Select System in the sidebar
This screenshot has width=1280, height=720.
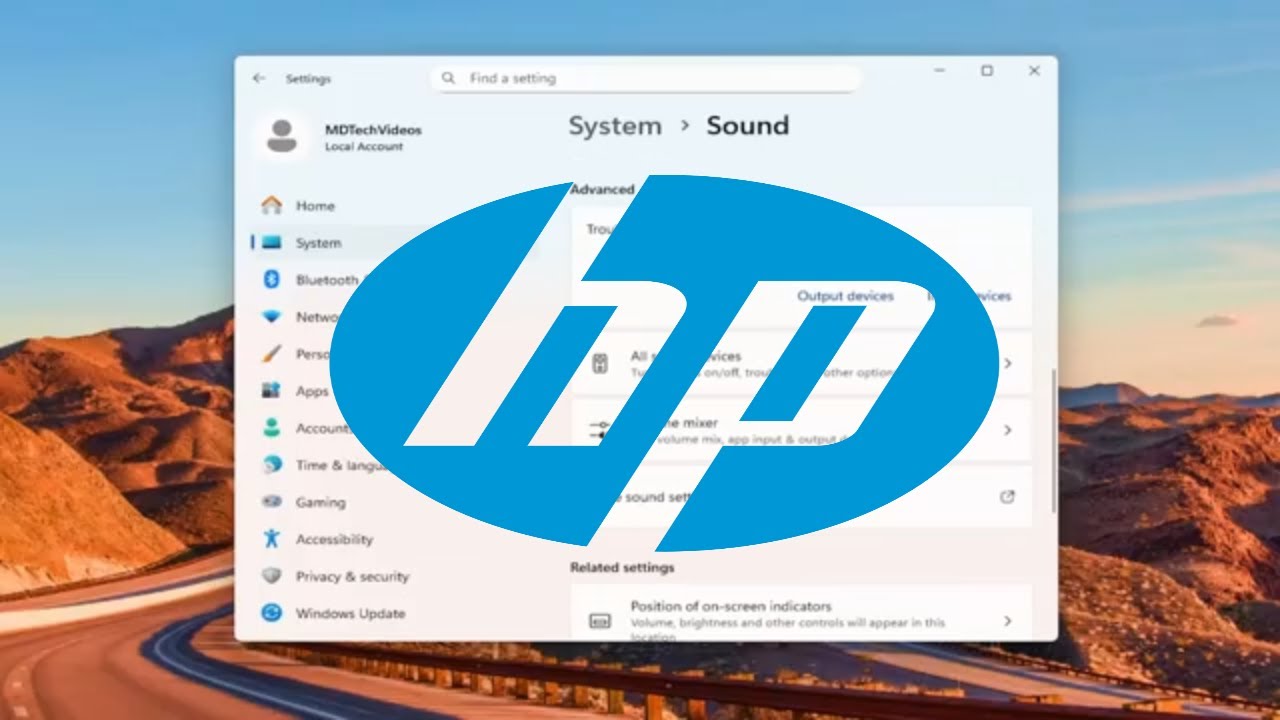[x=318, y=243]
